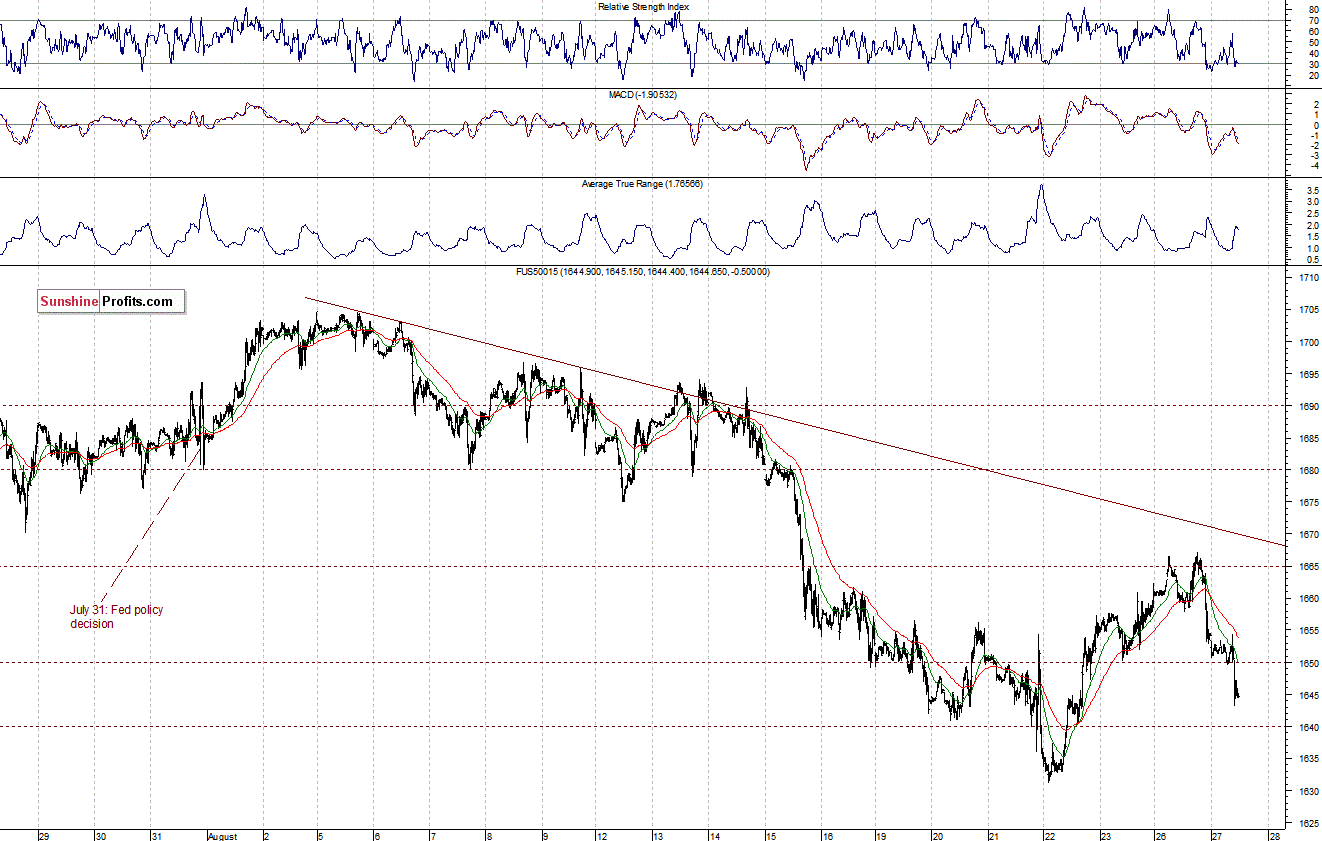This screenshot has width=1322, height=841.
Task: Click date axis label 29
Action: [x=43, y=835]
